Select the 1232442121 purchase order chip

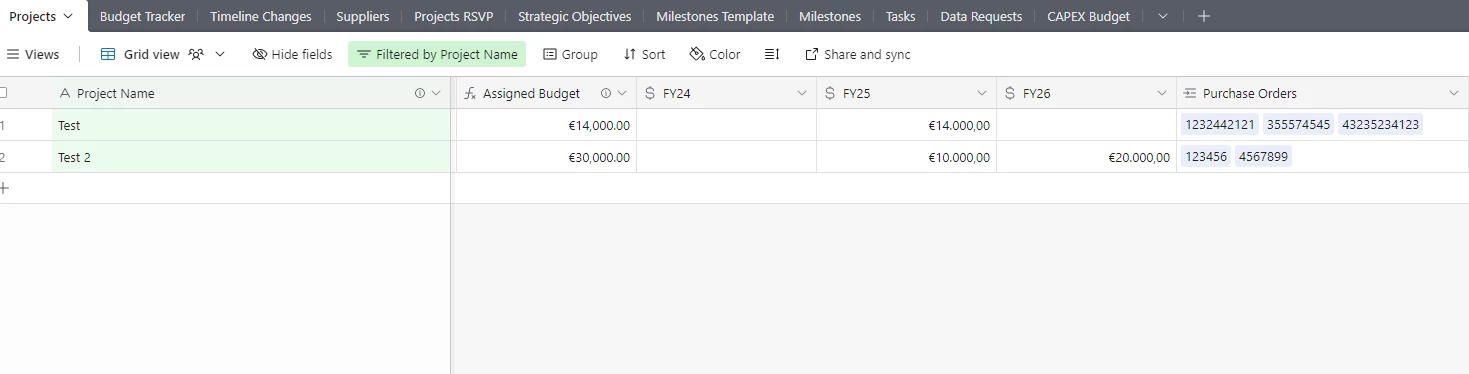click(x=1219, y=125)
